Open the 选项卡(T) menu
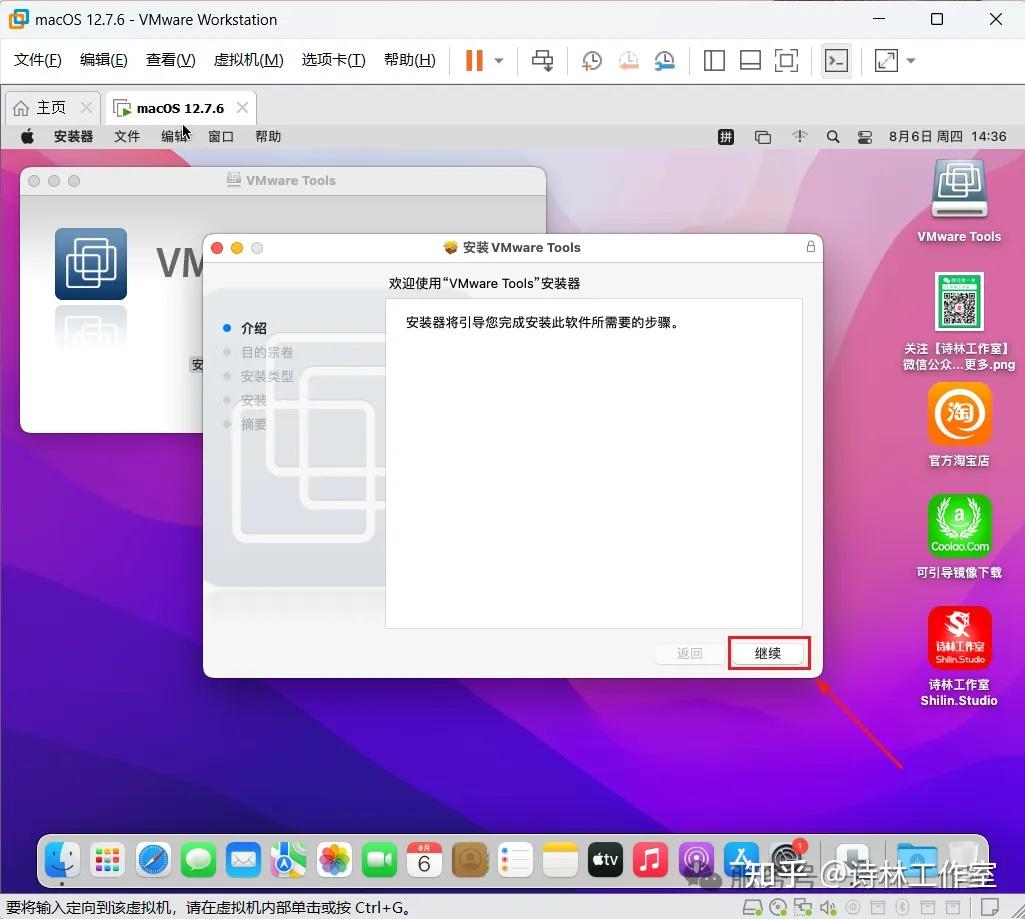1025x919 pixels. pos(333,60)
